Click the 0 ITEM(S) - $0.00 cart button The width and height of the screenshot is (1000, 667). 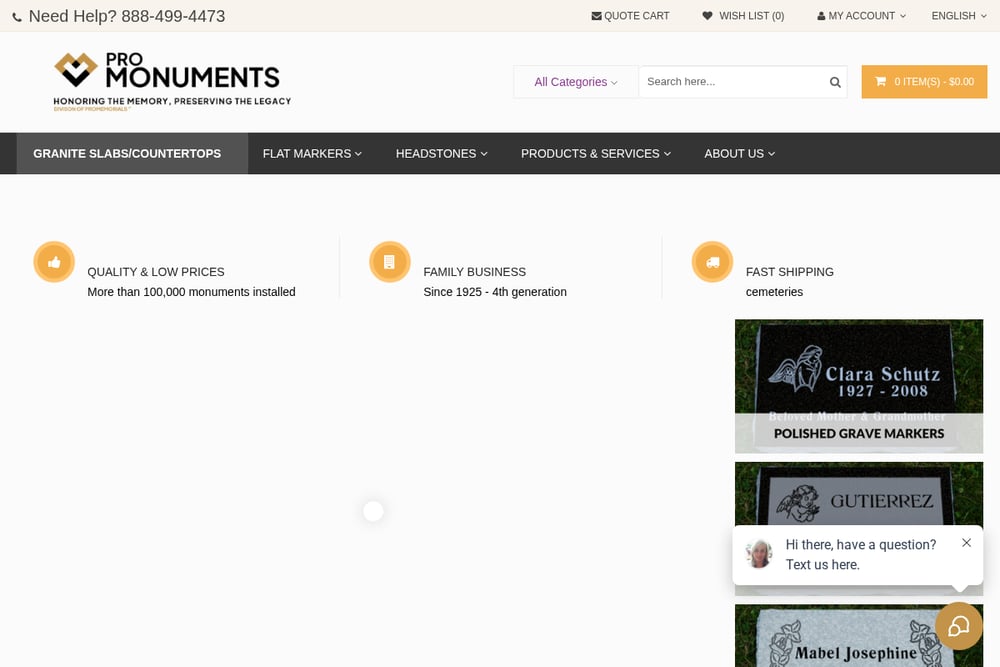924,82
